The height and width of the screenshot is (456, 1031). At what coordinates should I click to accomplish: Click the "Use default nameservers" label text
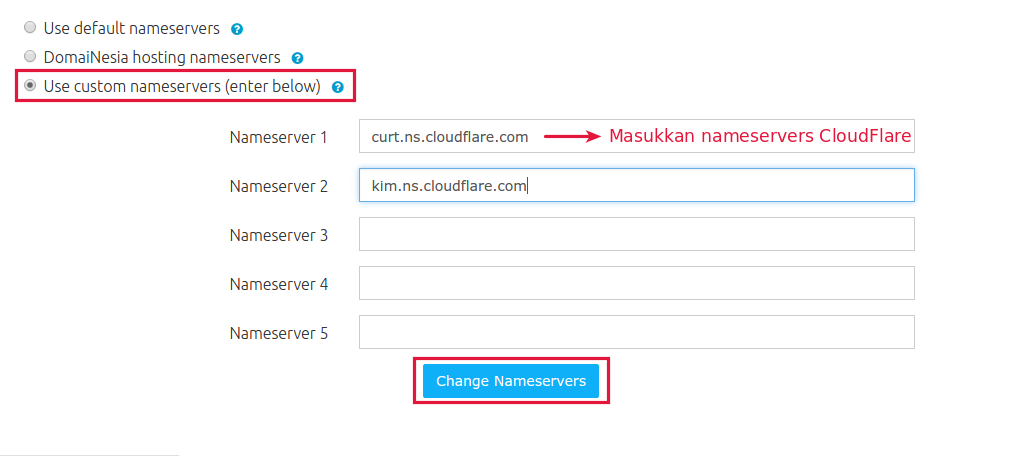[131, 29]
